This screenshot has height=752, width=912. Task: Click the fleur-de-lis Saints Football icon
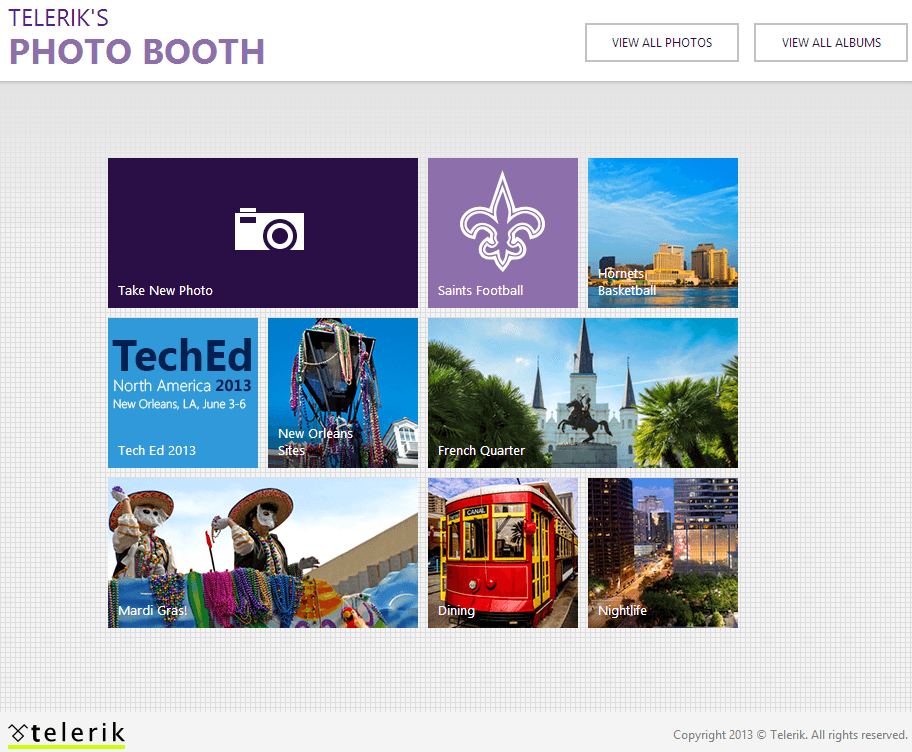pyautogui.click(x=503, y=221)
